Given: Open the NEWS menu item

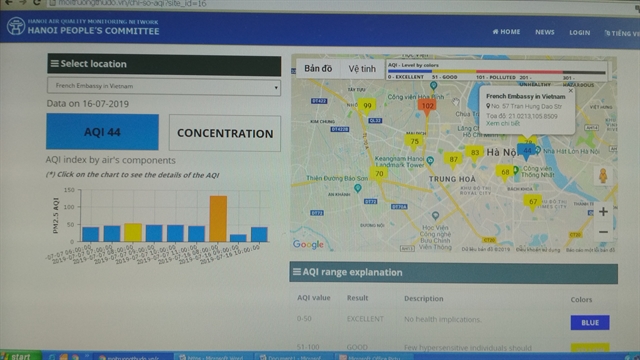Looking at the screenshot, I should [x=544, y=32].
